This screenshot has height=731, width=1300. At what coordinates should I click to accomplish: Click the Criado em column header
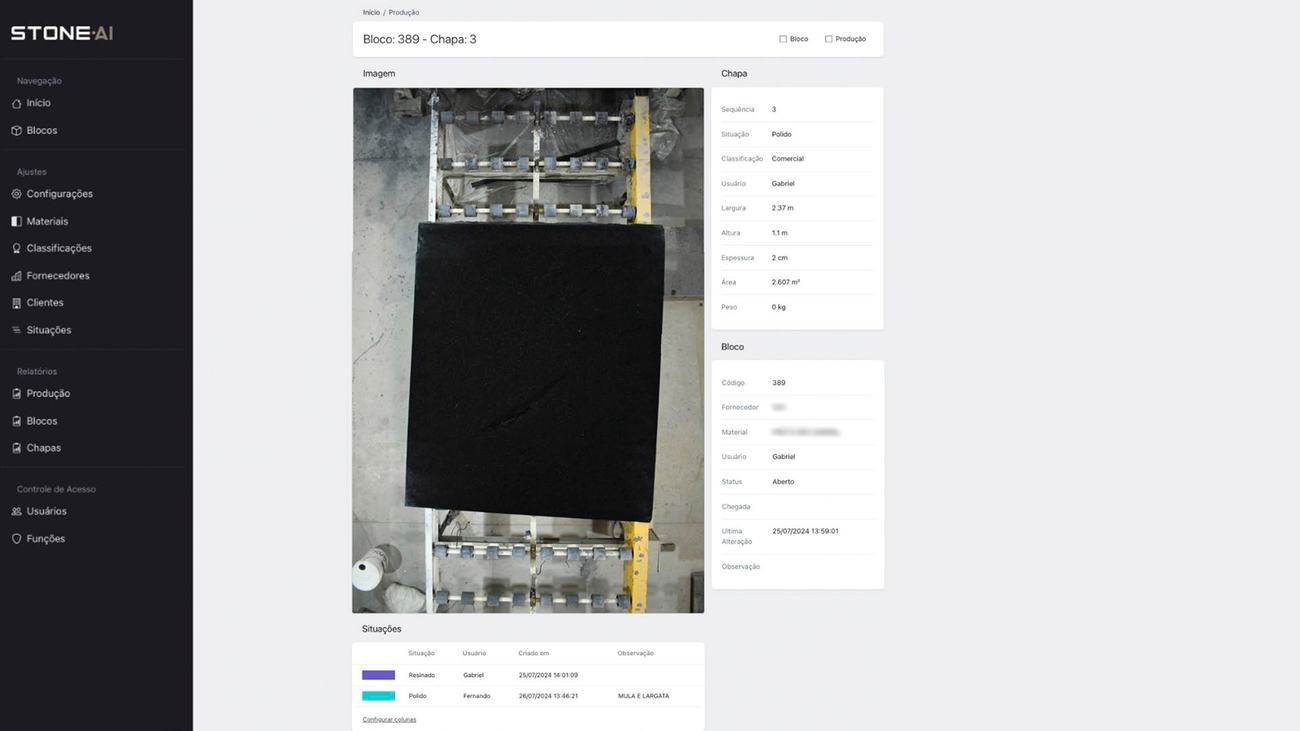coord(534,653)
